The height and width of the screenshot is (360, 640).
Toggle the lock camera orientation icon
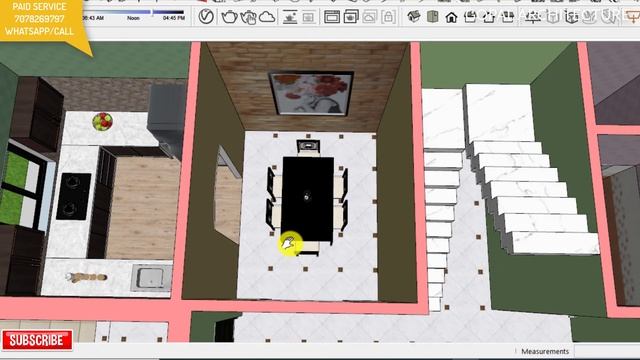point(388,17)
